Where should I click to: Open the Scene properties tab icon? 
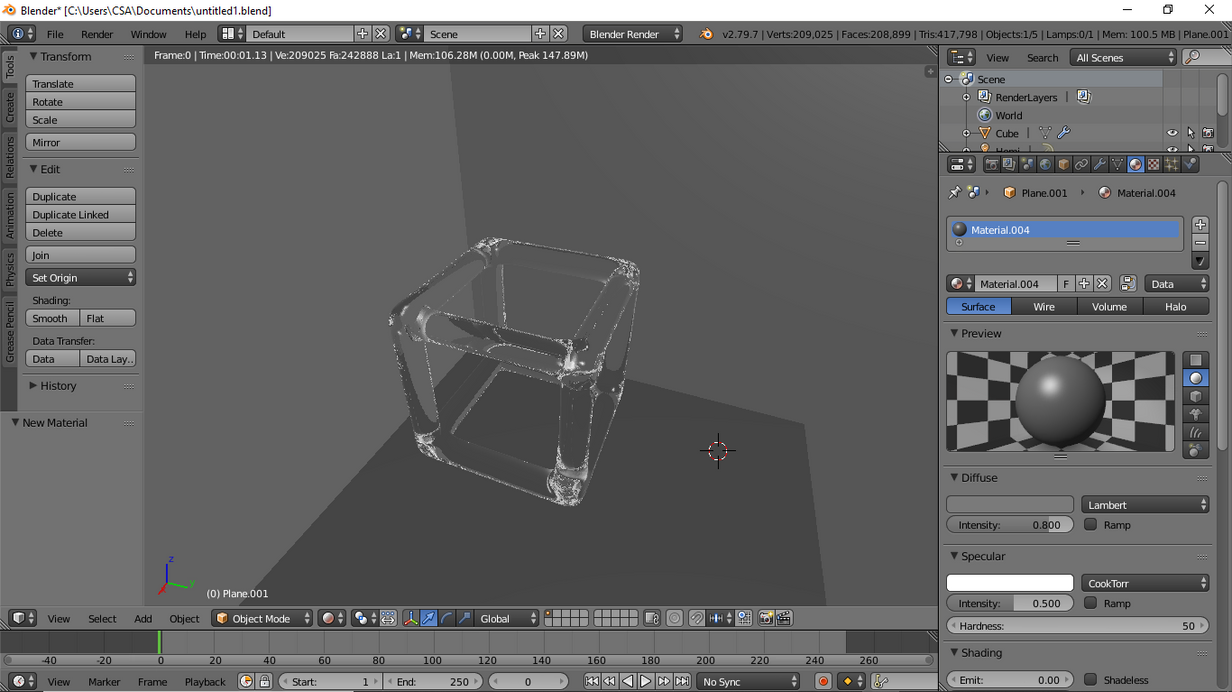(1027, 164)
